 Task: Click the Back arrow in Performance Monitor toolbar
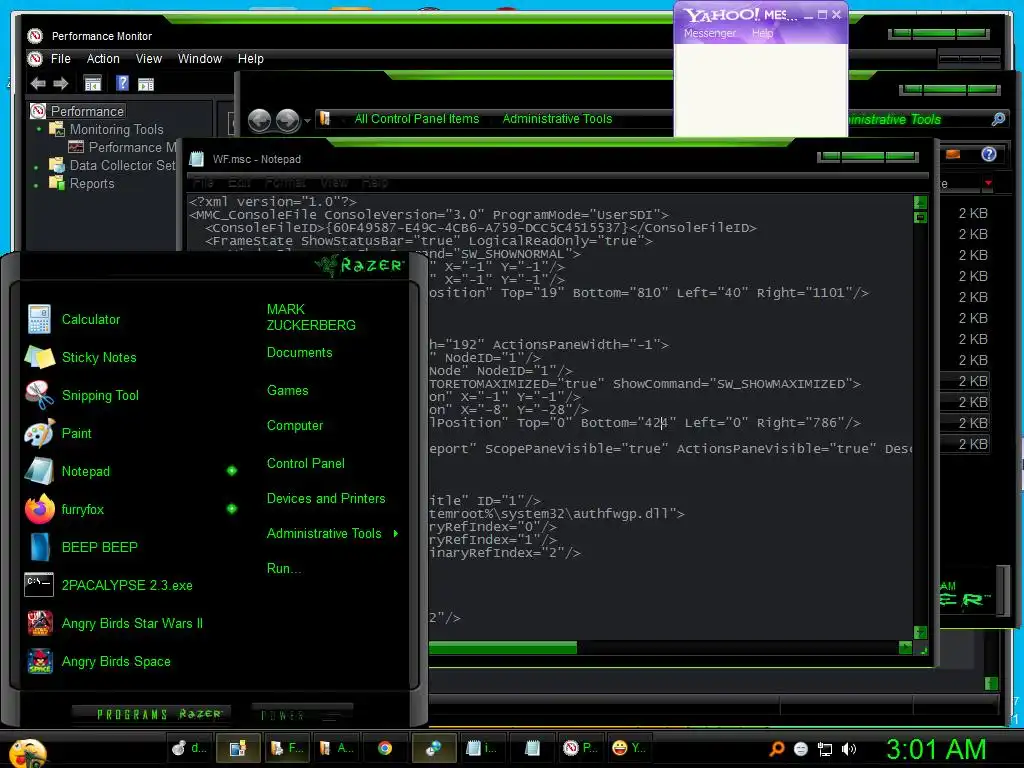tap(38, 84)
